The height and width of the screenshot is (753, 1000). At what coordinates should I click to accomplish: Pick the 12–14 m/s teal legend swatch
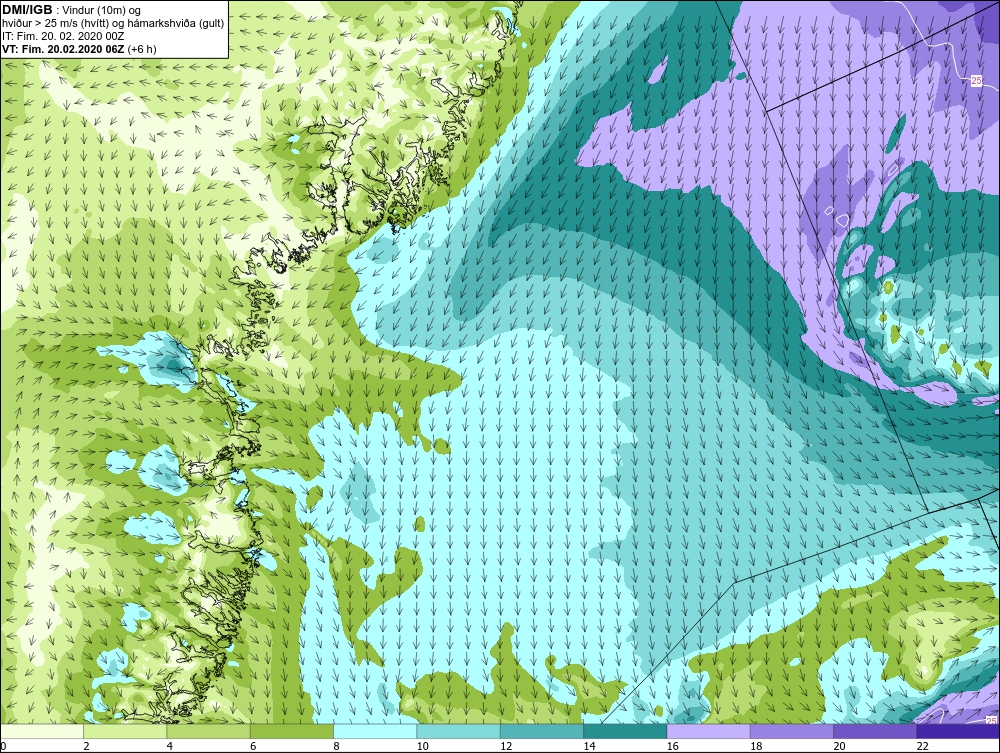tap(541, 731)
